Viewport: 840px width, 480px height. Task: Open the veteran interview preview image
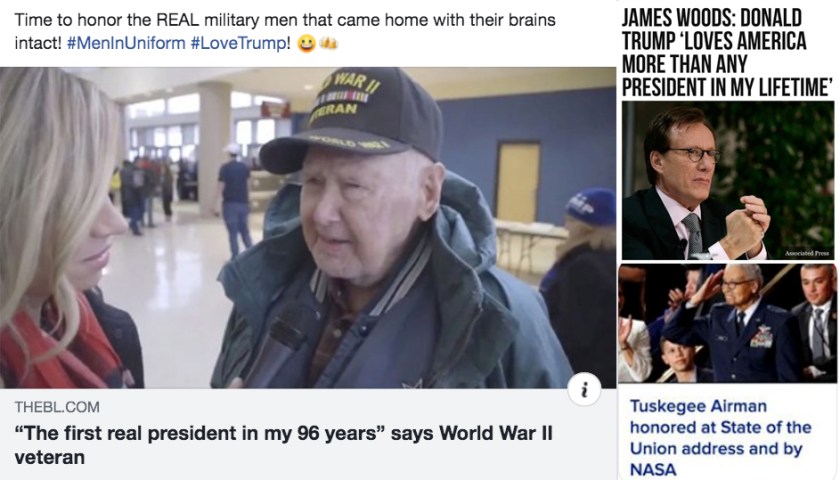point(308,228)
